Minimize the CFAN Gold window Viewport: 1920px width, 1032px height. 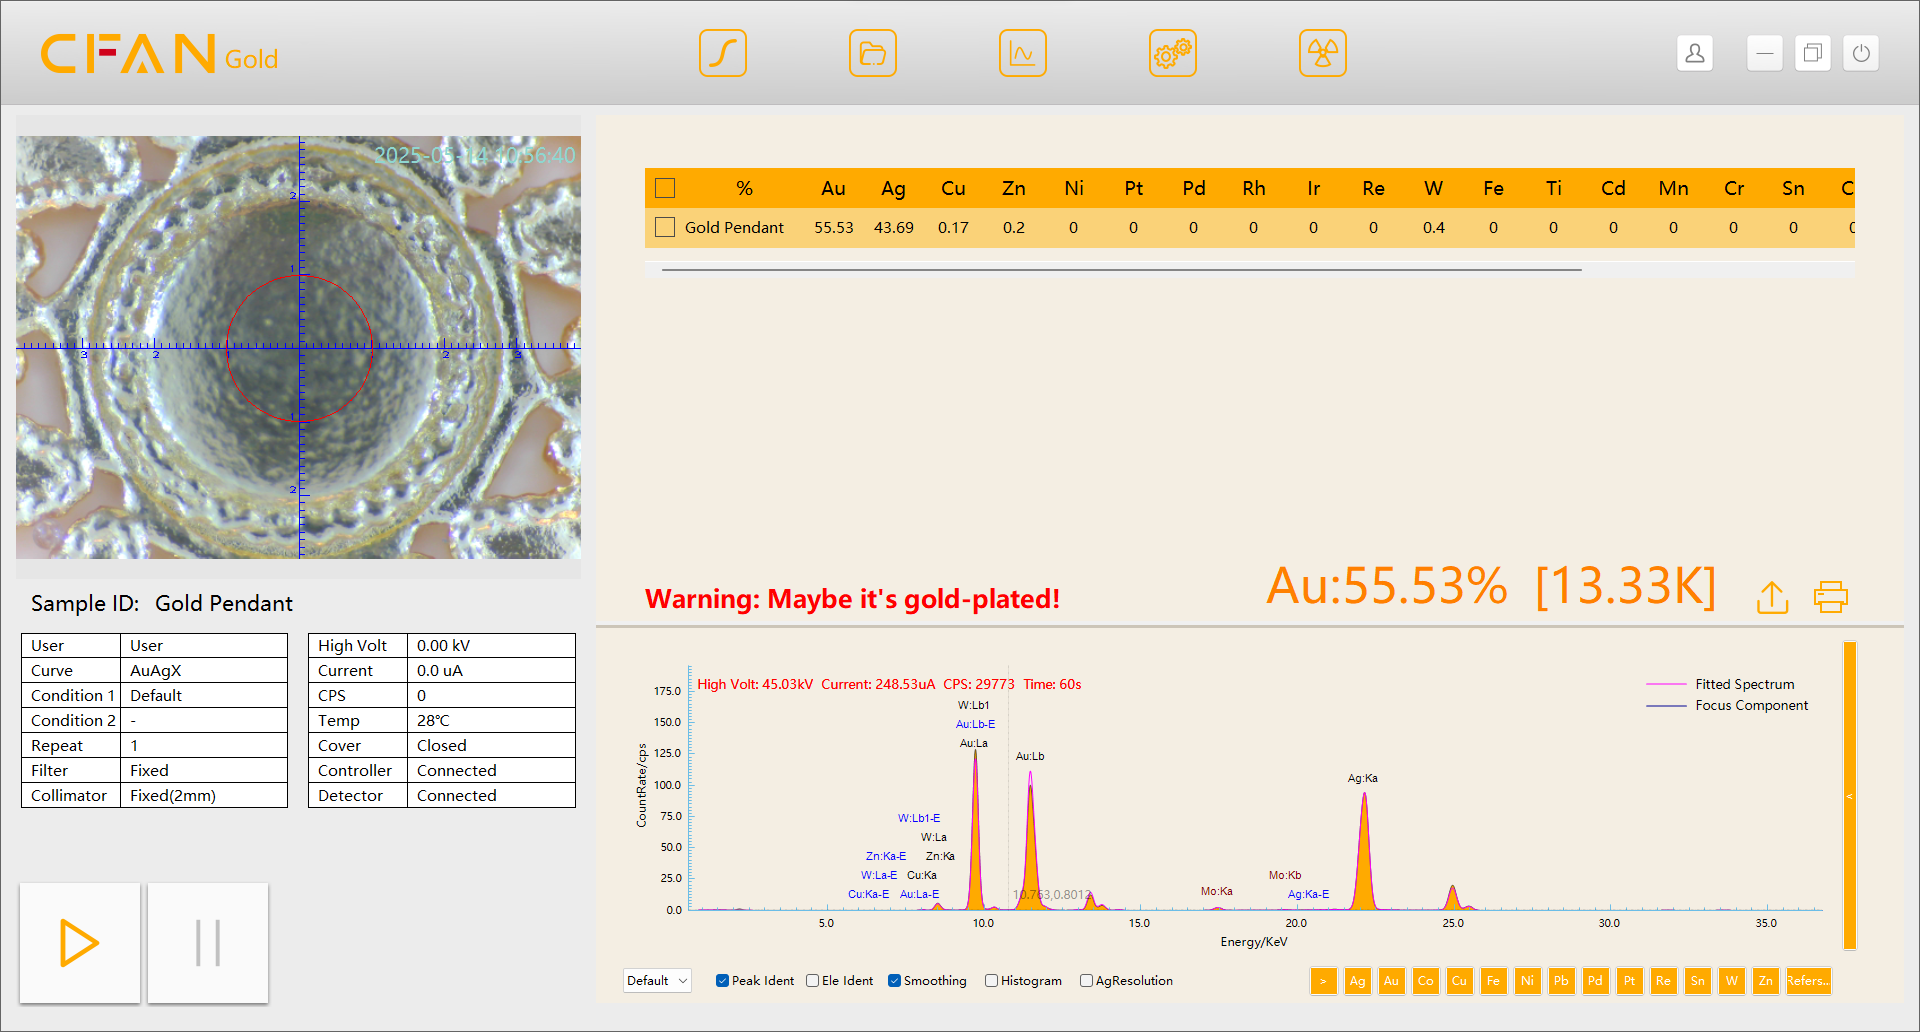(x=1765, y=53)
